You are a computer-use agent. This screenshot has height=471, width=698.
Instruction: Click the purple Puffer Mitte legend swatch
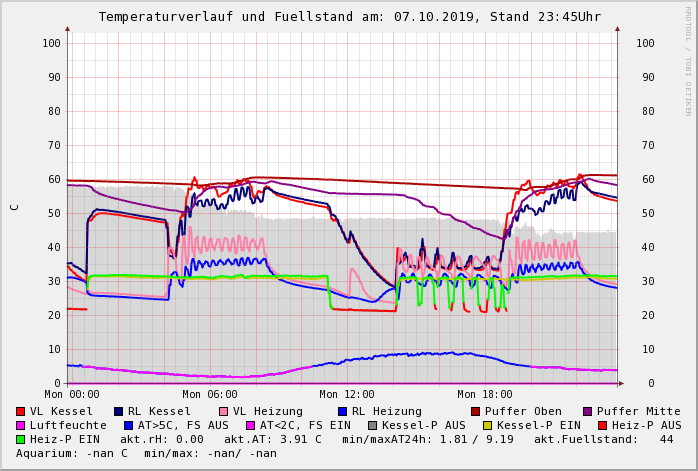pos(587,411)
